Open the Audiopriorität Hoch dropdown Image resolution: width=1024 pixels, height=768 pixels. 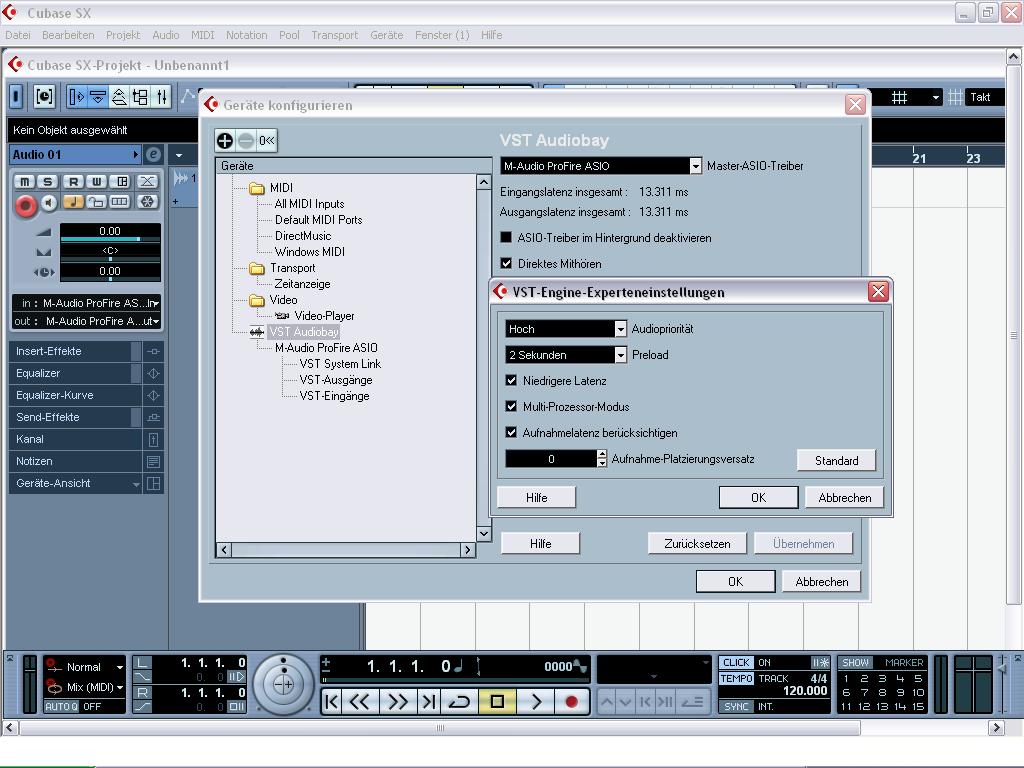[x=566, y=329]
